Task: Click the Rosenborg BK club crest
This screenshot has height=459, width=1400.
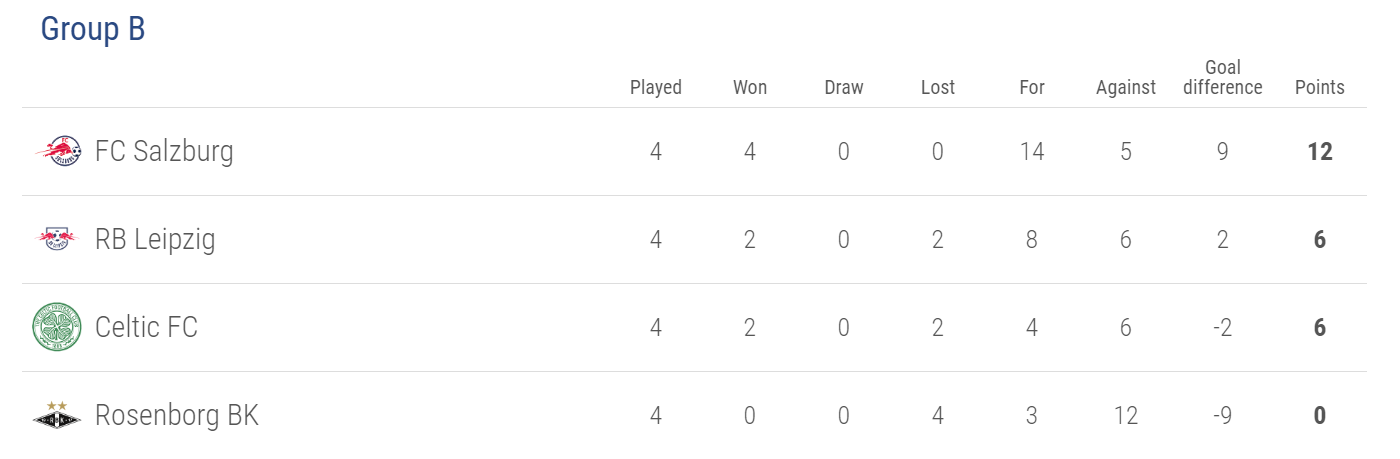Action: coord(57,415)
